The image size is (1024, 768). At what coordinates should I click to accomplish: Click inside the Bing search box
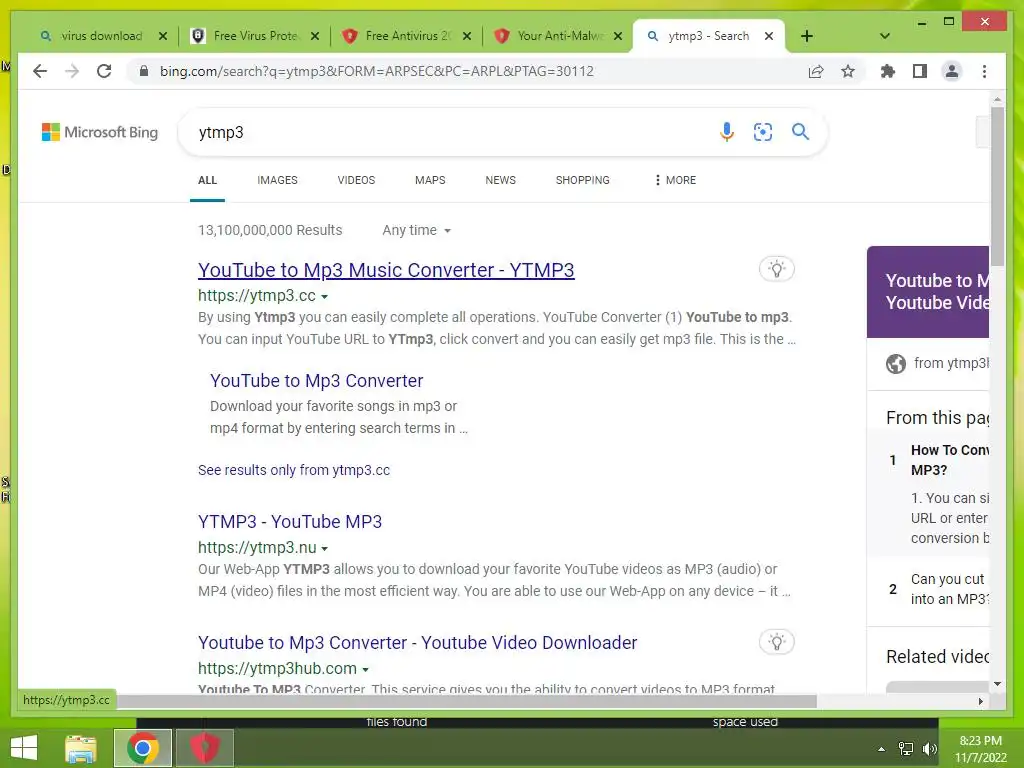coord(451,133)
